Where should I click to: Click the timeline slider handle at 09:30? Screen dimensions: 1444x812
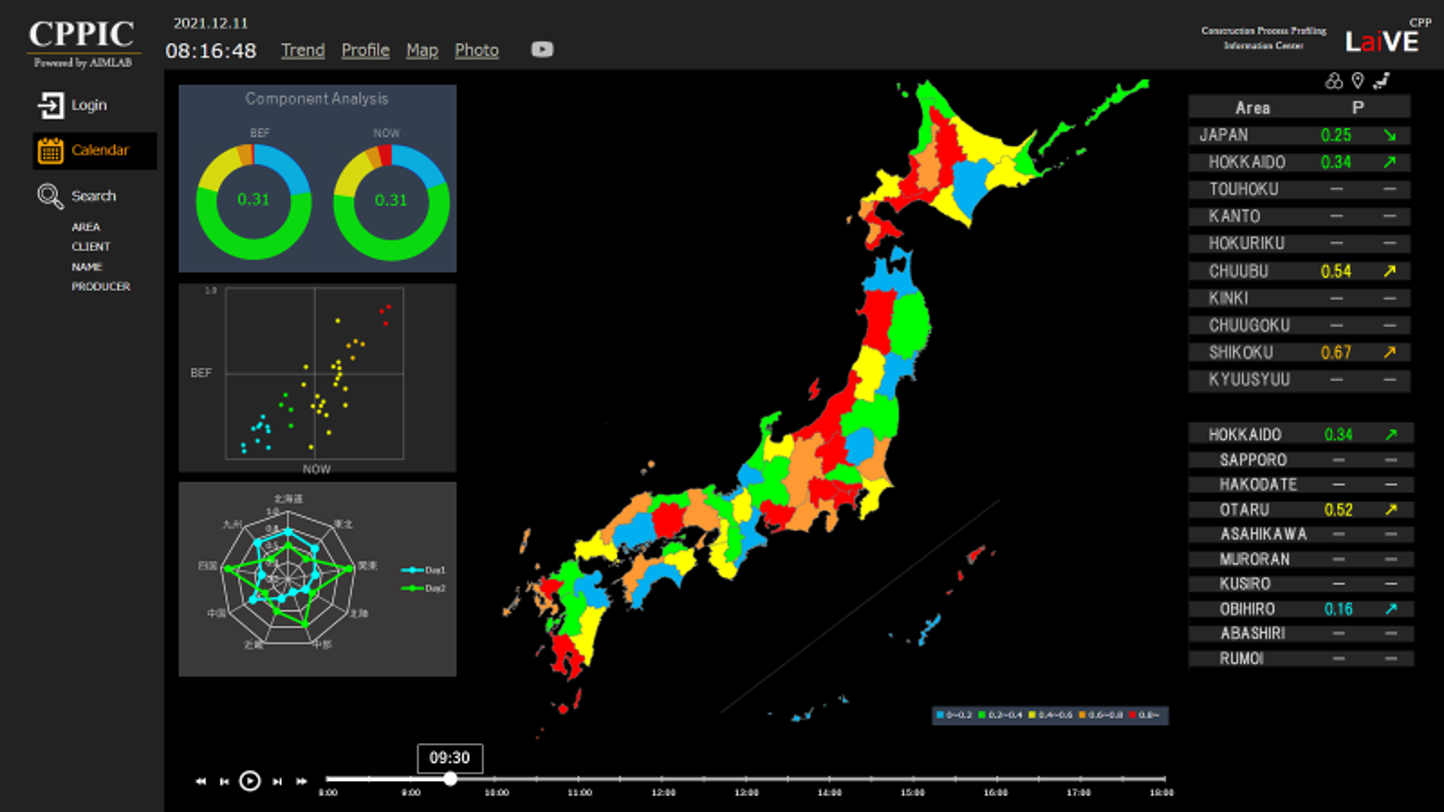point(450,778)
